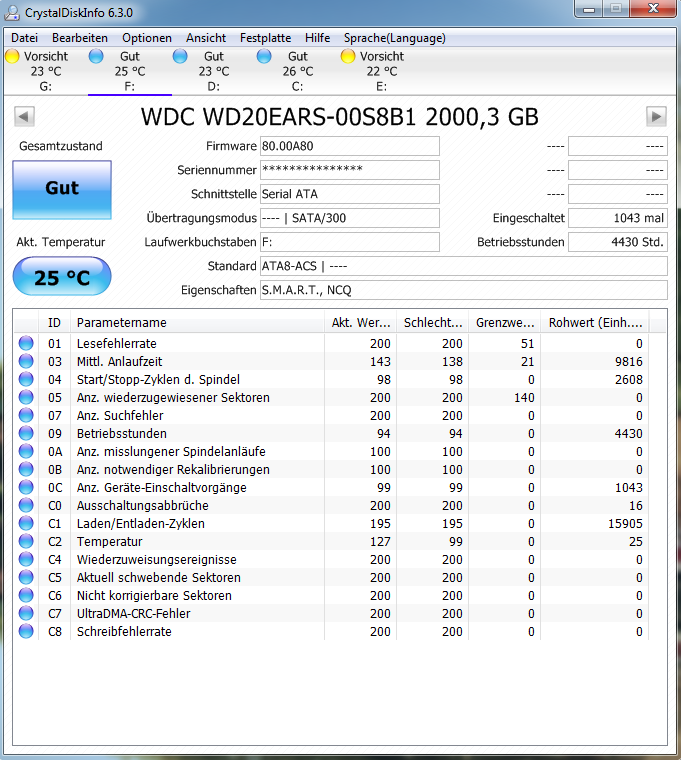Image resolution: width=681 pixels, height=760 pixels.
Task: Click the Übertragungsmodus field SATA/300
Action: coord(350,218)
